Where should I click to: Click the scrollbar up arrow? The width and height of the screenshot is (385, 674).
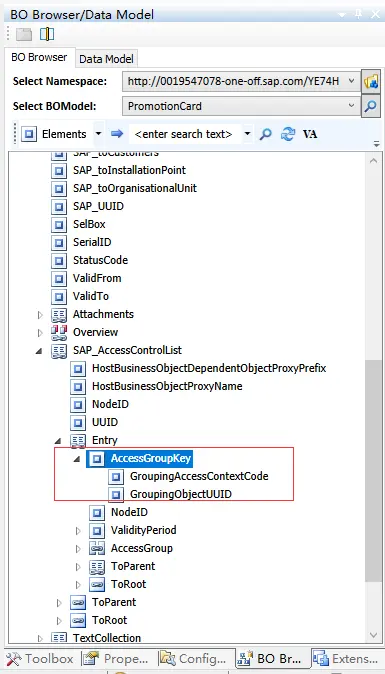coord(373,161)
